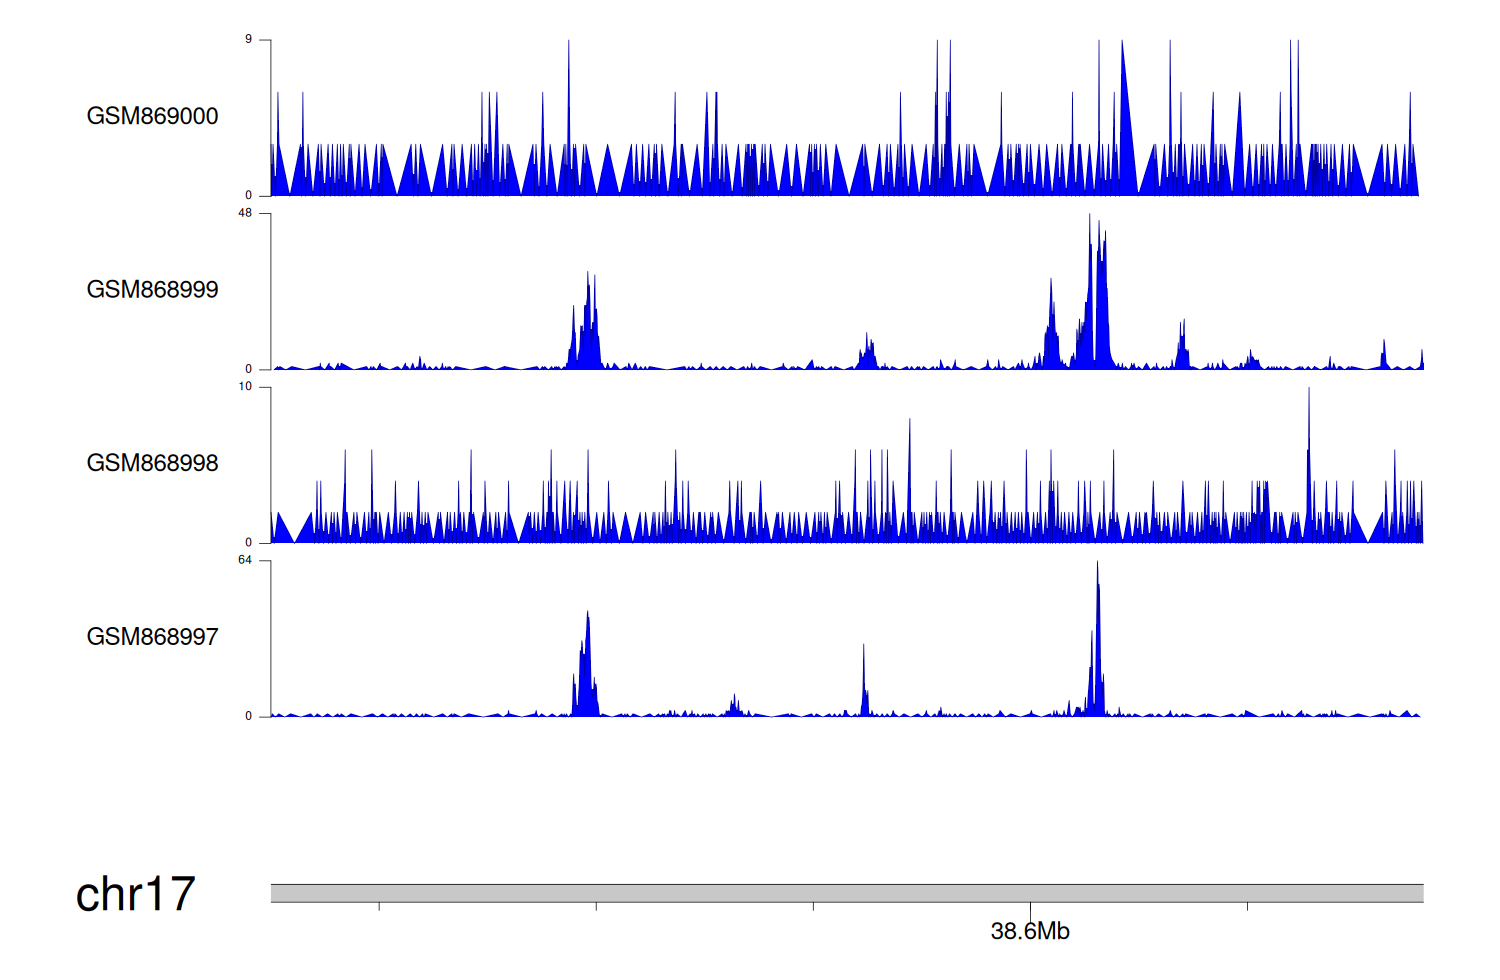The height and width of the screenshot is (980, 1500).
Task: Click the gray chromosome ideogram bar
Action: (x=846, y=892)
